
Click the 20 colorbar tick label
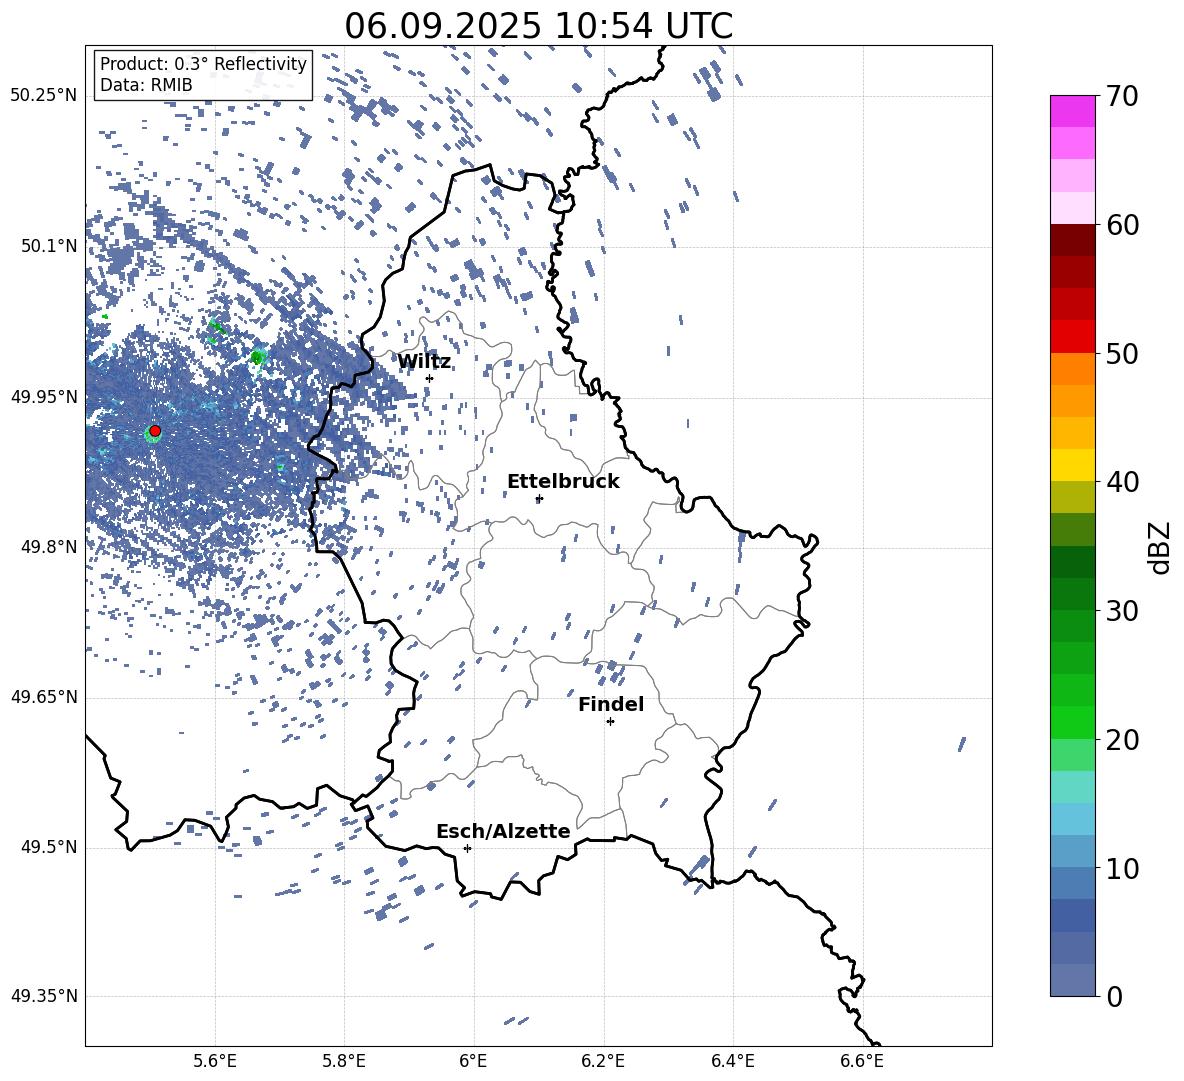pyautogui.click(x=1122, y=740)
